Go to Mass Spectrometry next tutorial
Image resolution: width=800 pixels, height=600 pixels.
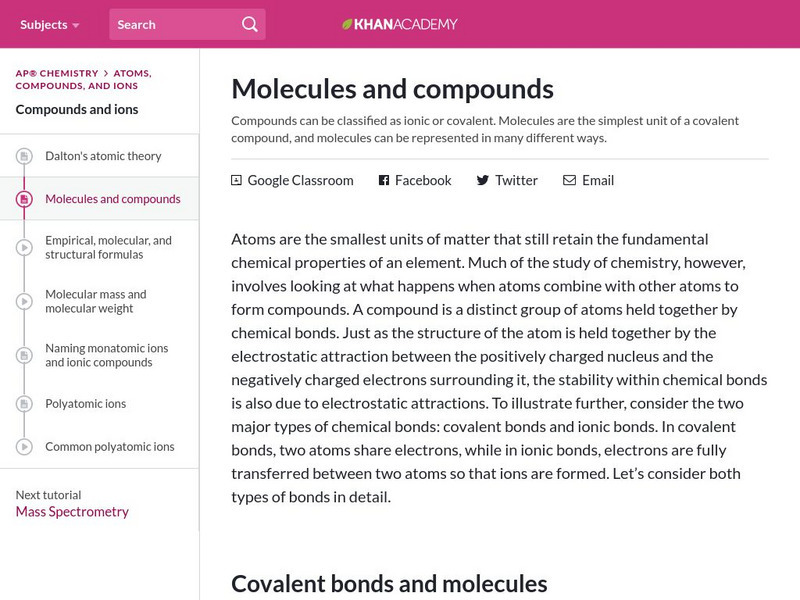click(72, 512)
